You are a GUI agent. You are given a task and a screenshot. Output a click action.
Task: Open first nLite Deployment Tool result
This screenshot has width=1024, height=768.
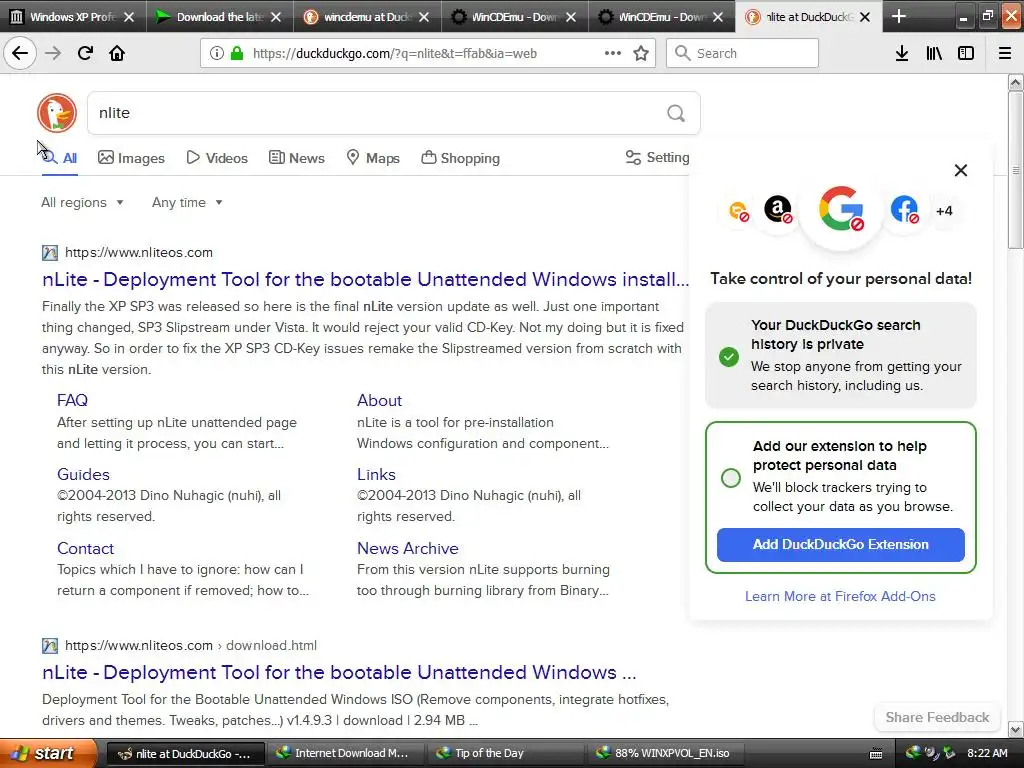tap(365, 280)
